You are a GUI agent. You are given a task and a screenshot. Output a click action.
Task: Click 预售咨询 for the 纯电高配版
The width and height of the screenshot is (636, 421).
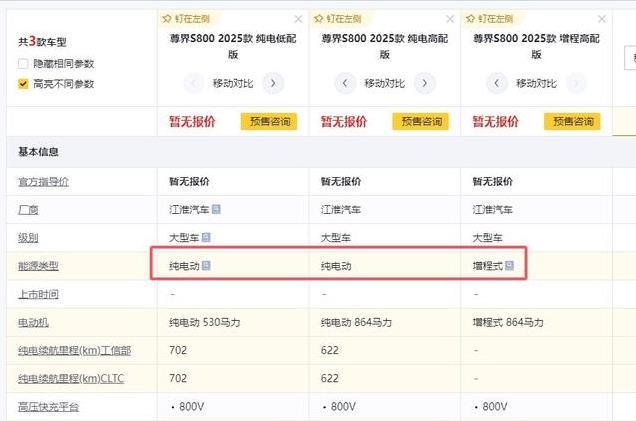coord(421,121)
